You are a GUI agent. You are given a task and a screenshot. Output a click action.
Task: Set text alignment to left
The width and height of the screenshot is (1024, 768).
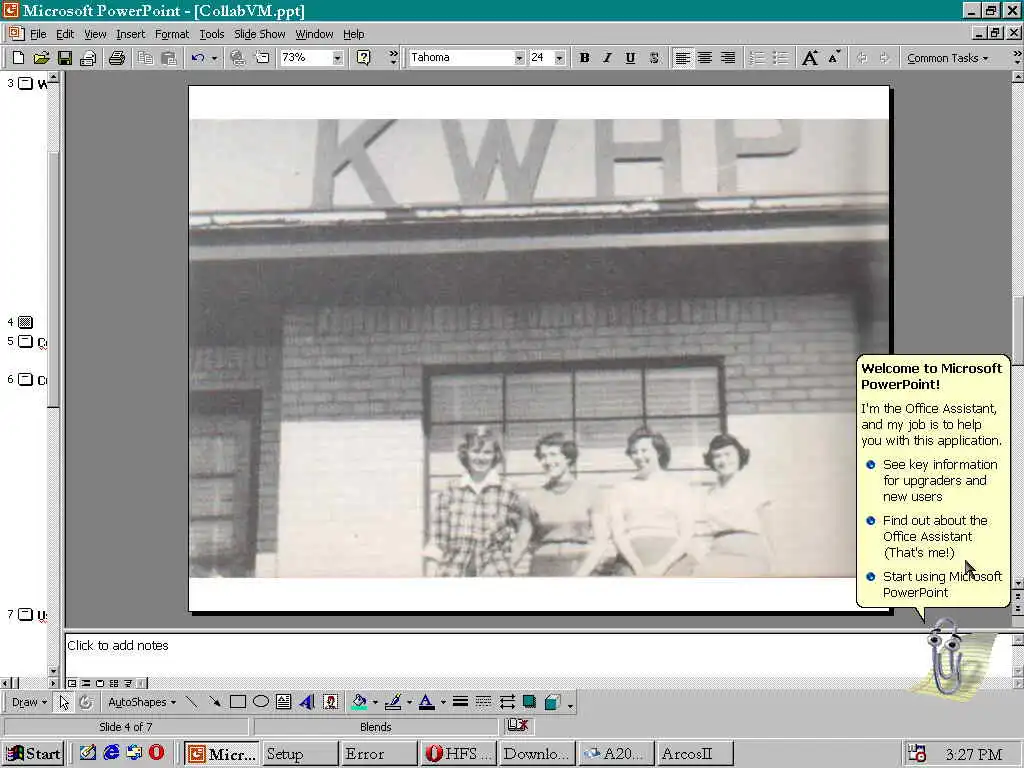pos(682,58)
